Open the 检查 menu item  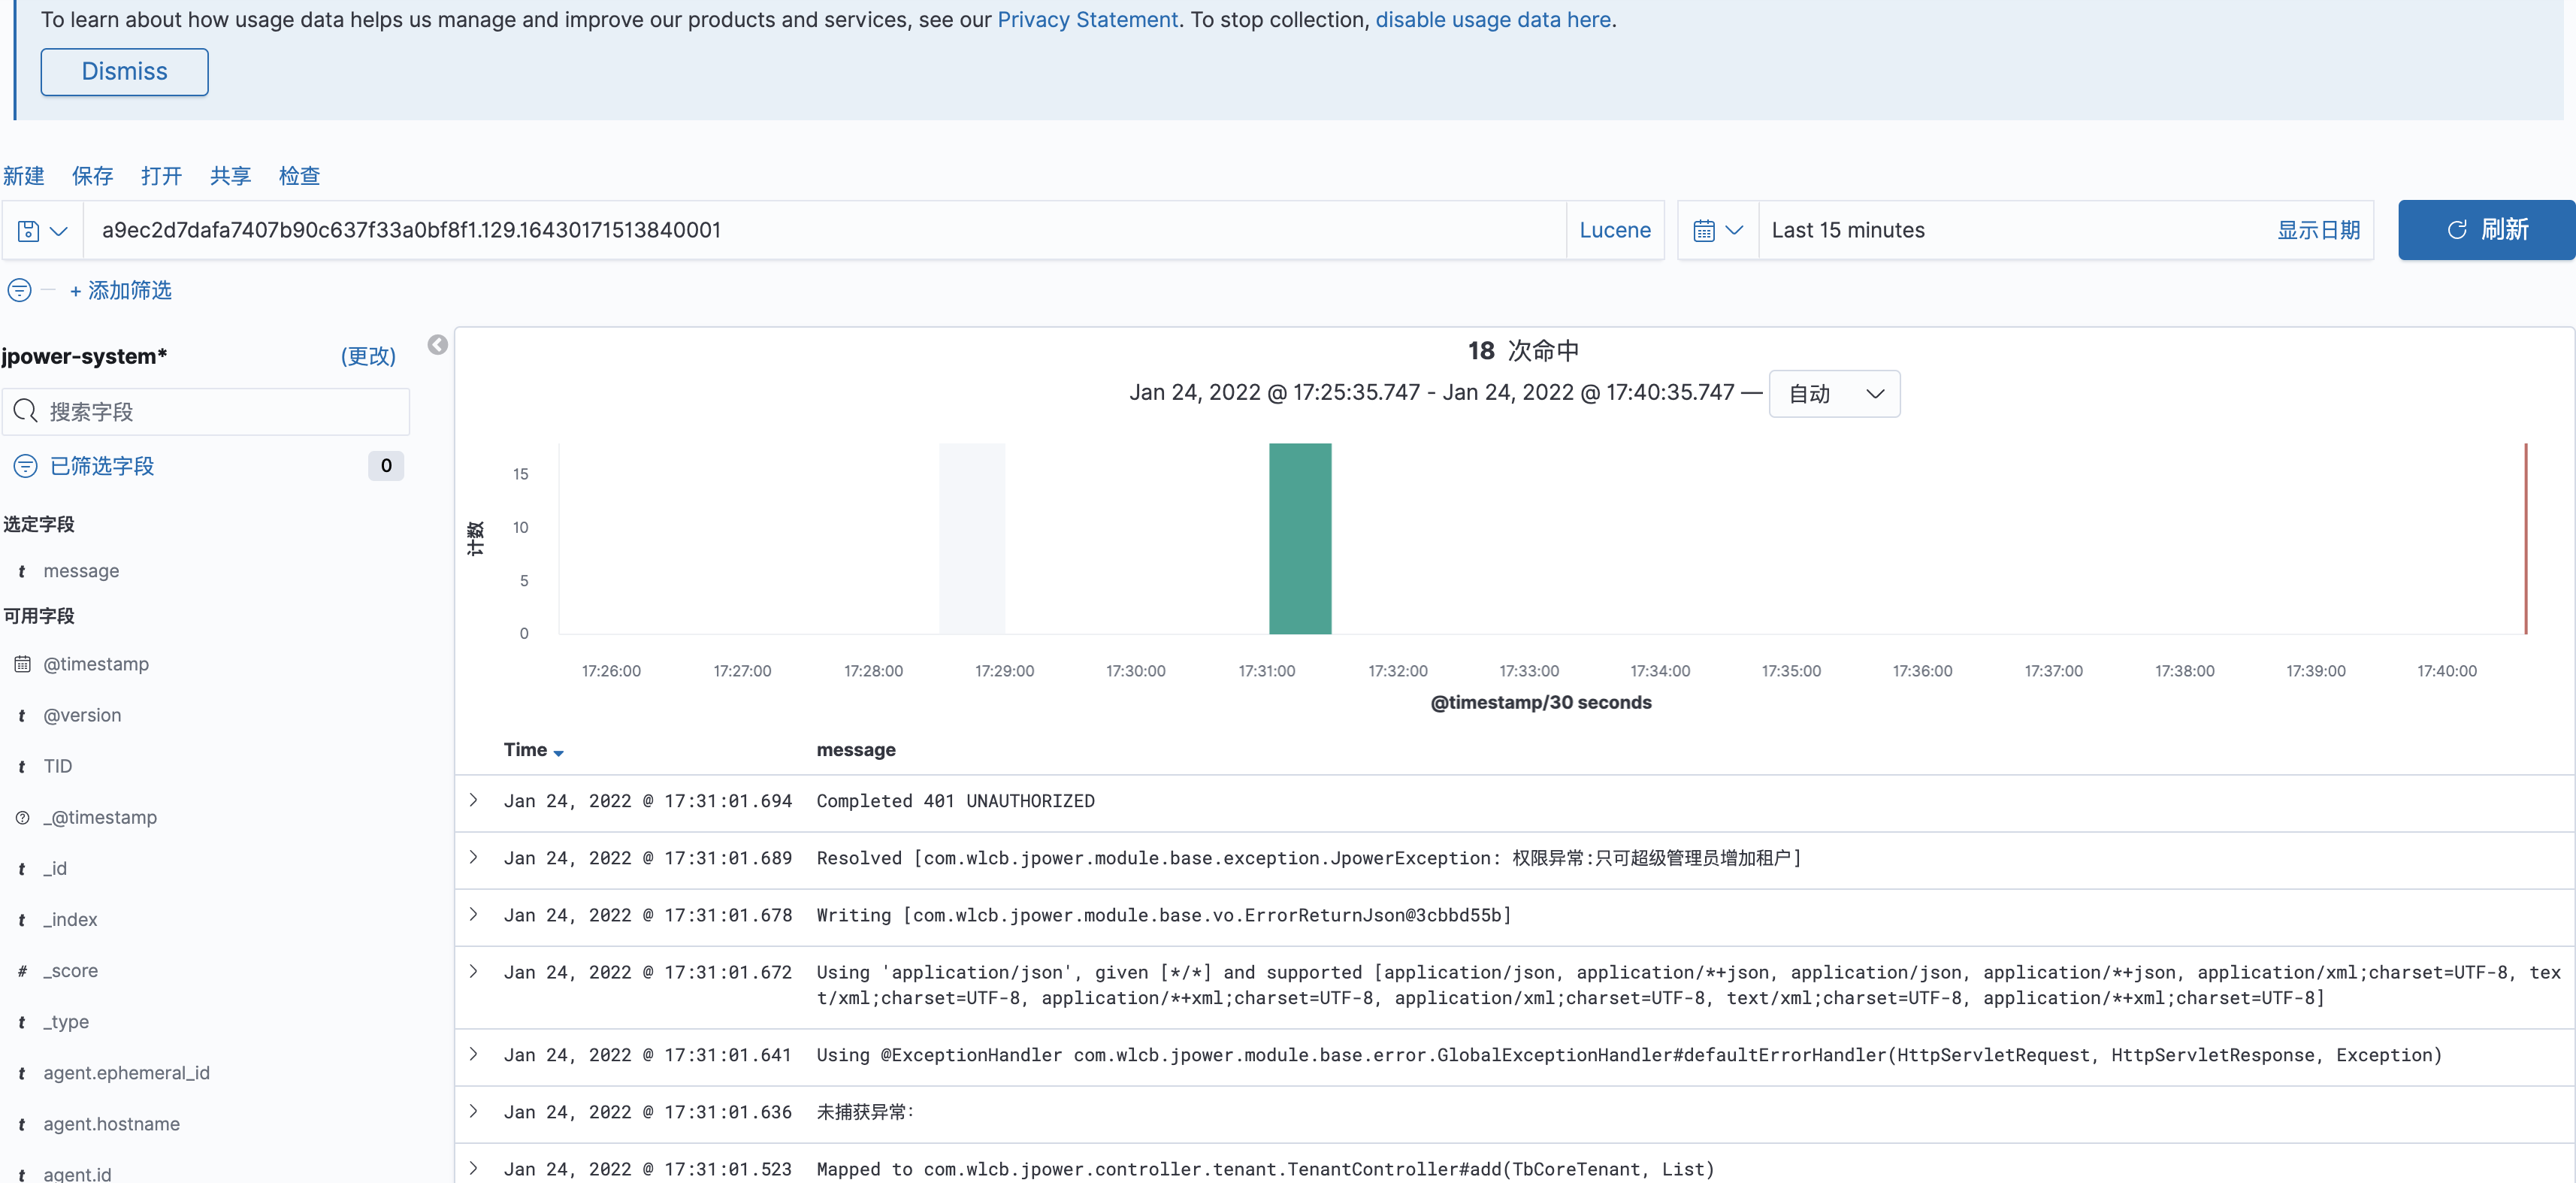coord(300,176)
